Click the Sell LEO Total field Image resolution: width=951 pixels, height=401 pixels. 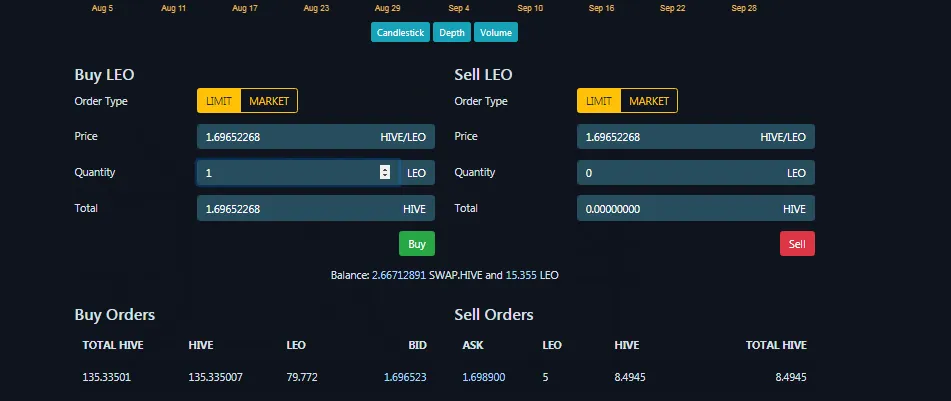(x=696, y=209)
